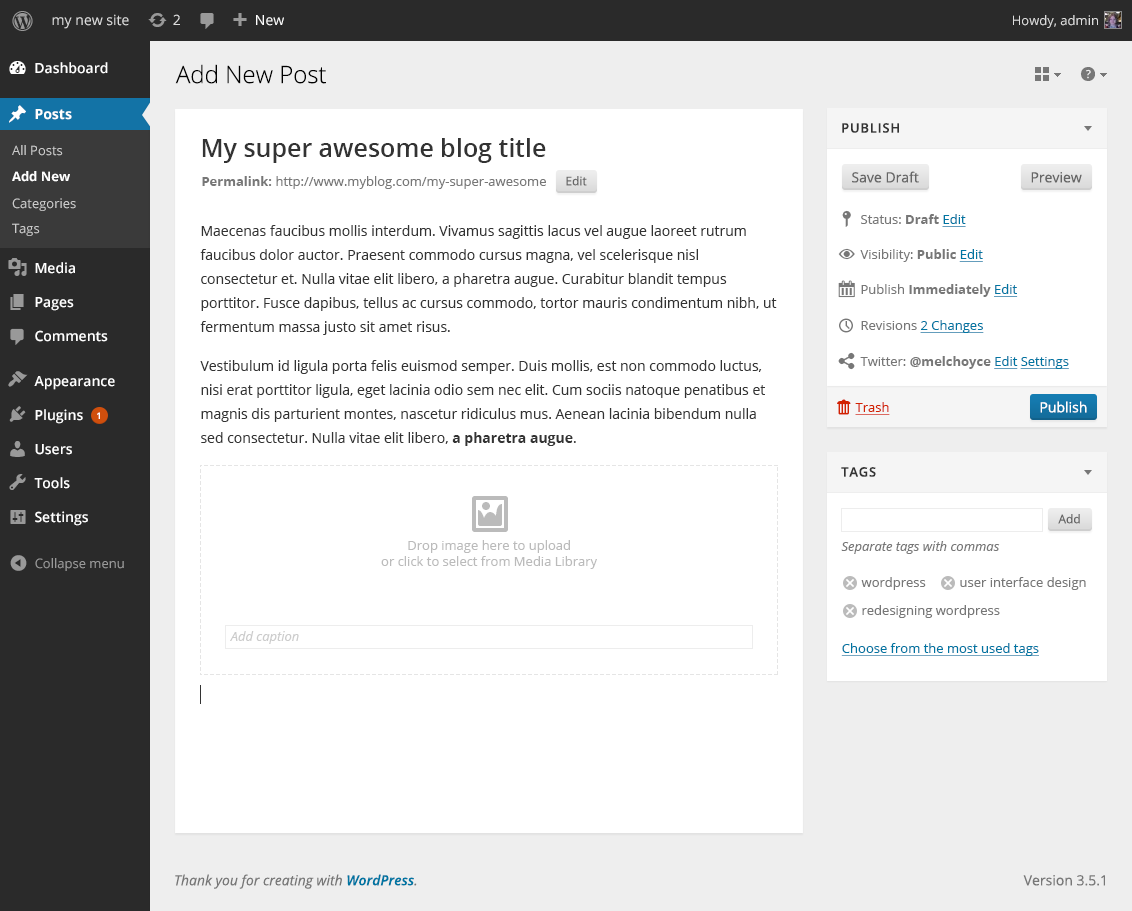Viewport: 1132px width, 911px height.
Task: Click the permalink Edit button
Action: (x=575, y=181)
